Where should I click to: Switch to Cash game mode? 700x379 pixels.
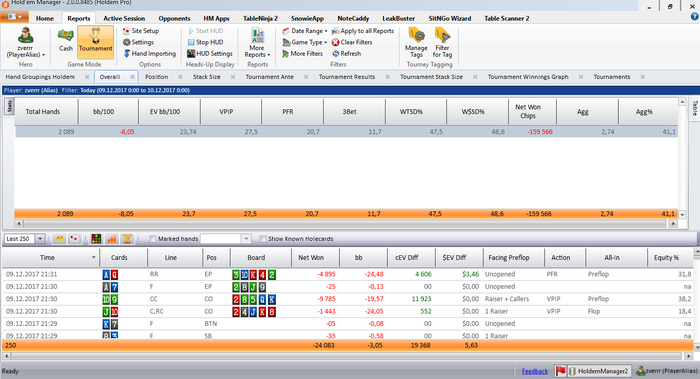click(66, 40)
